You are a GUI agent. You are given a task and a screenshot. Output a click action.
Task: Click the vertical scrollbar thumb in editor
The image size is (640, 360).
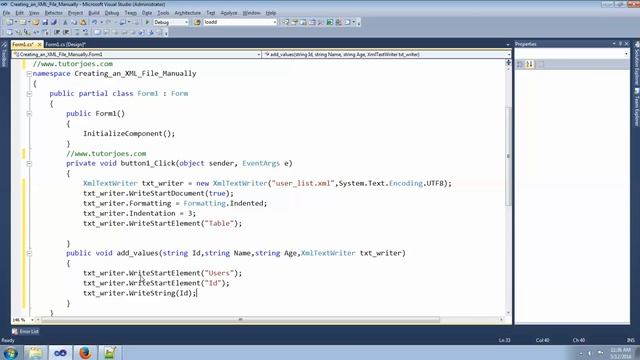(x=508, y=156)
